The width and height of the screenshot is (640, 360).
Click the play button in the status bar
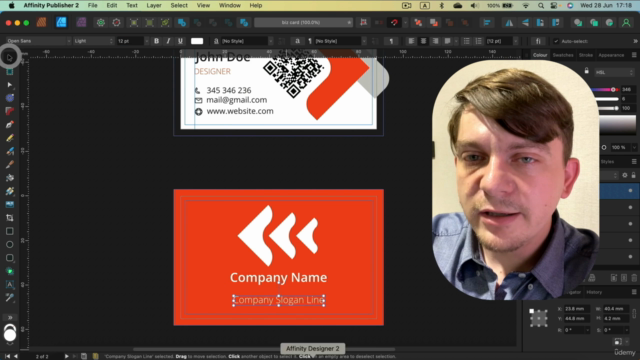(x=66, y=356)
